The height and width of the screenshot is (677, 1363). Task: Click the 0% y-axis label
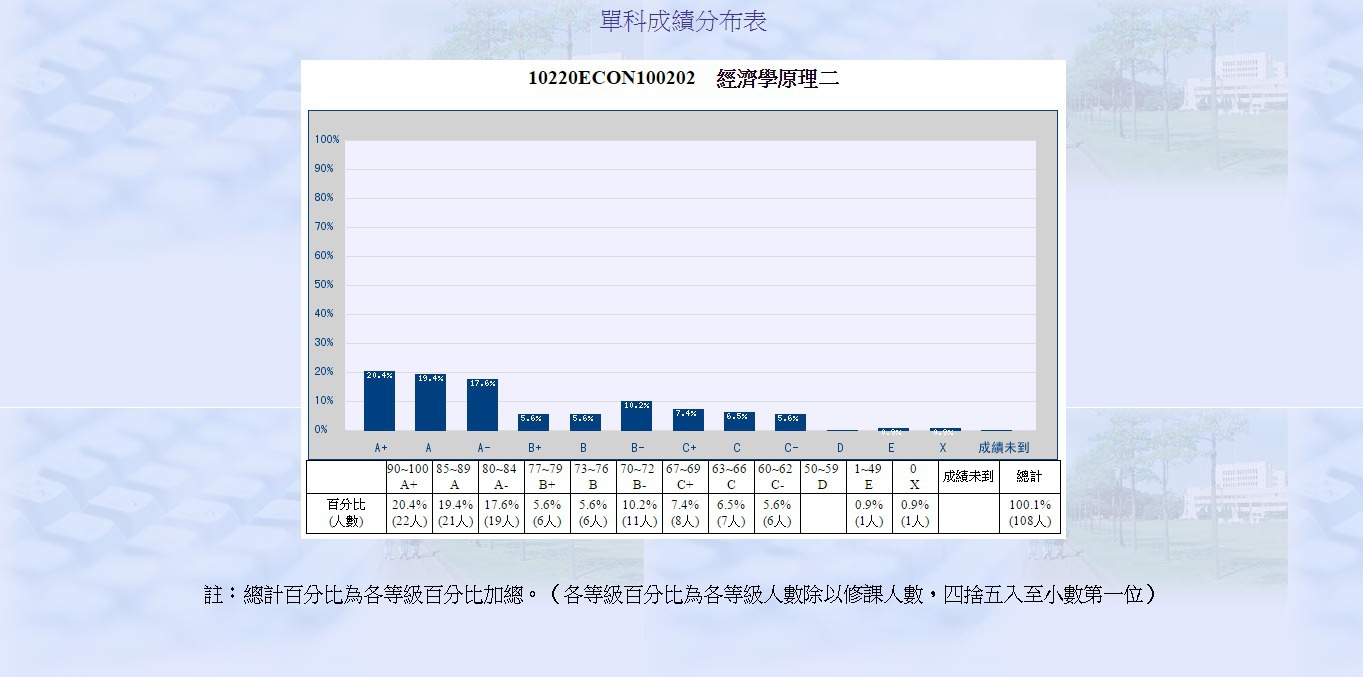[321, 430]
